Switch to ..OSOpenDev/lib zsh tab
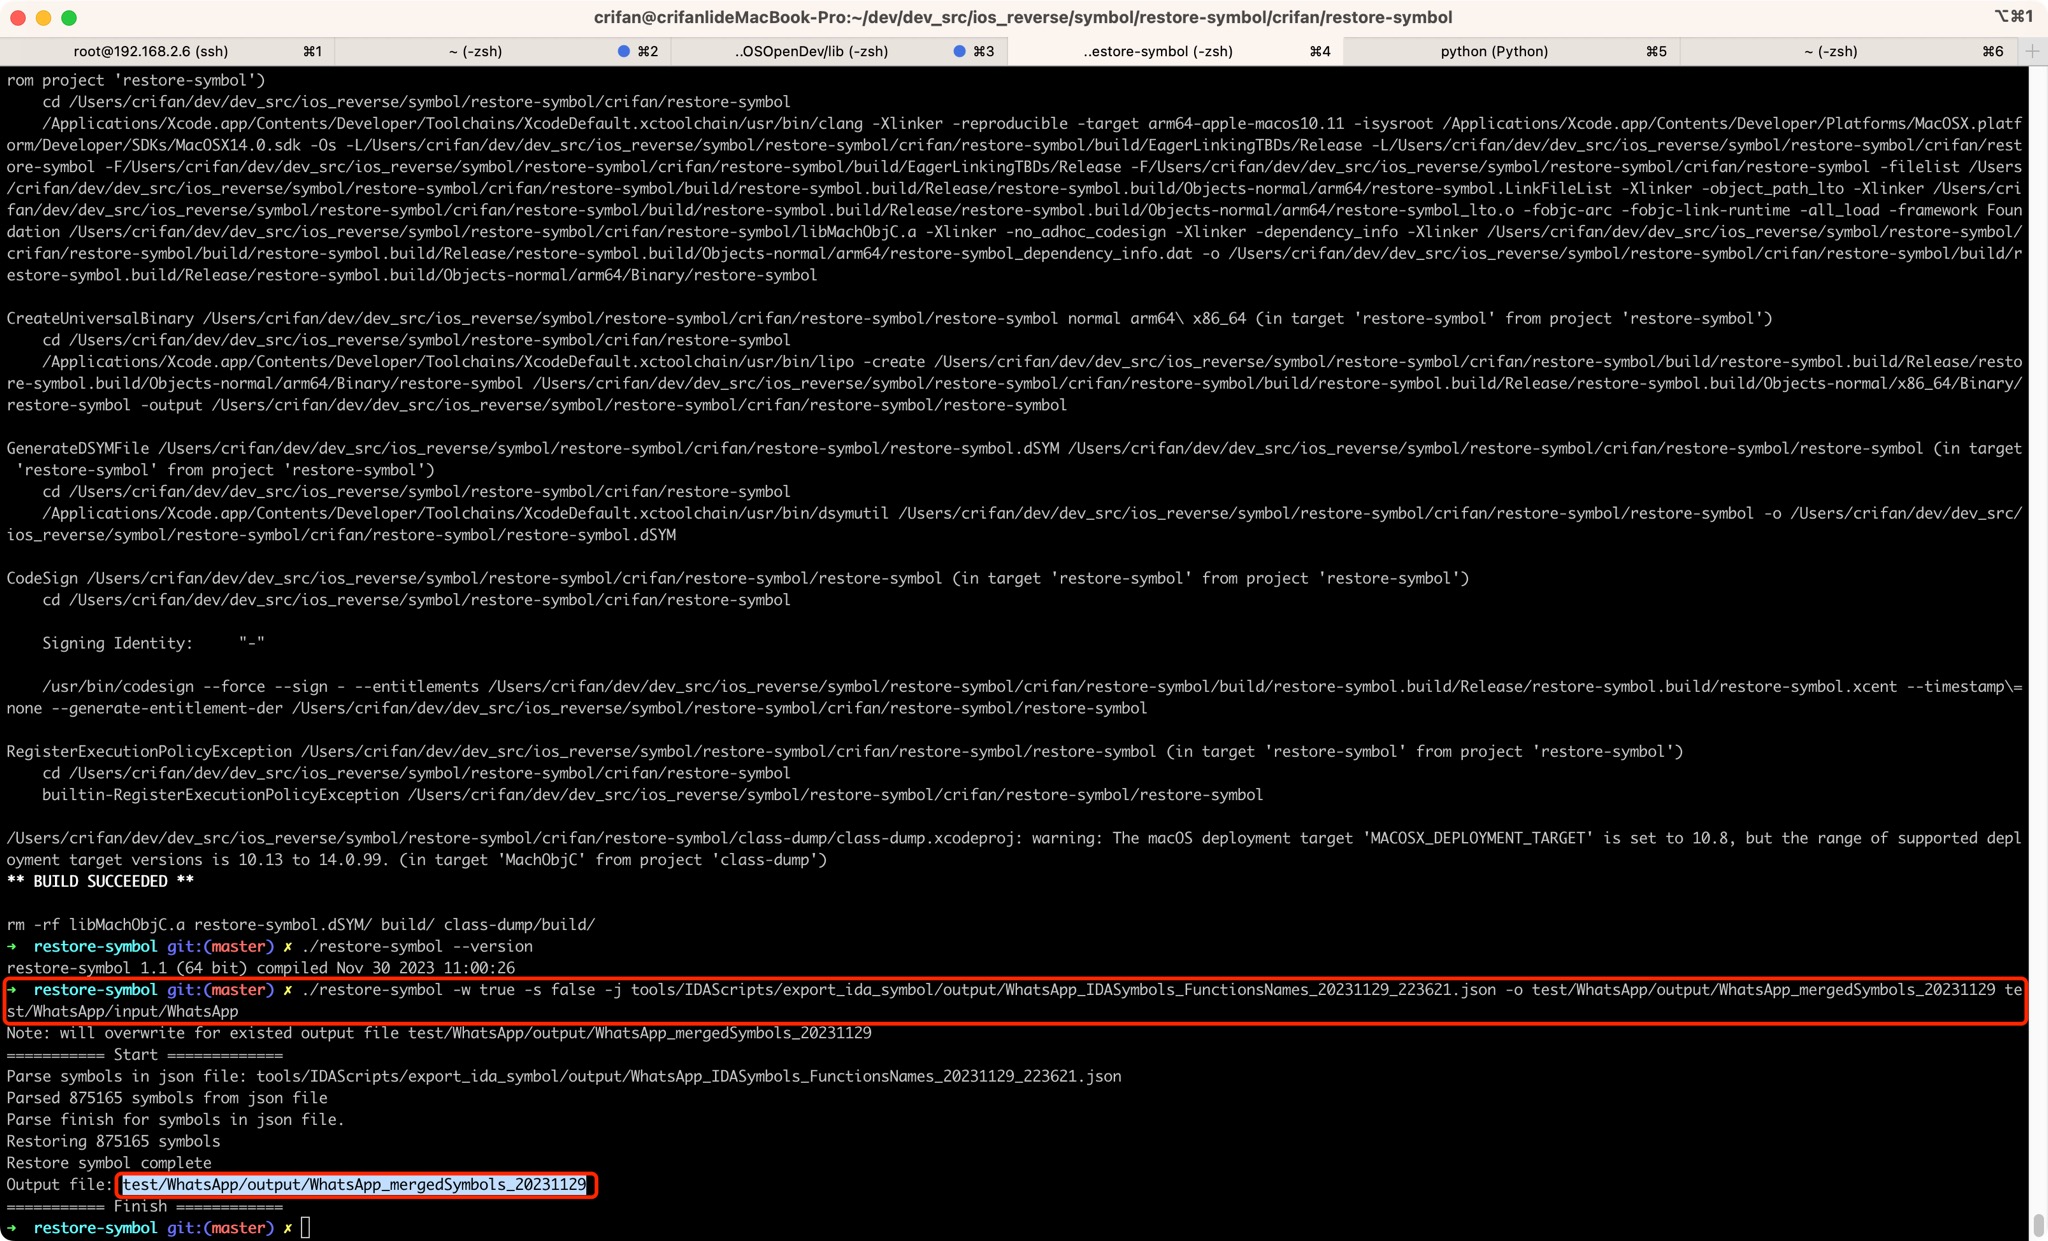 pos(811,51)
